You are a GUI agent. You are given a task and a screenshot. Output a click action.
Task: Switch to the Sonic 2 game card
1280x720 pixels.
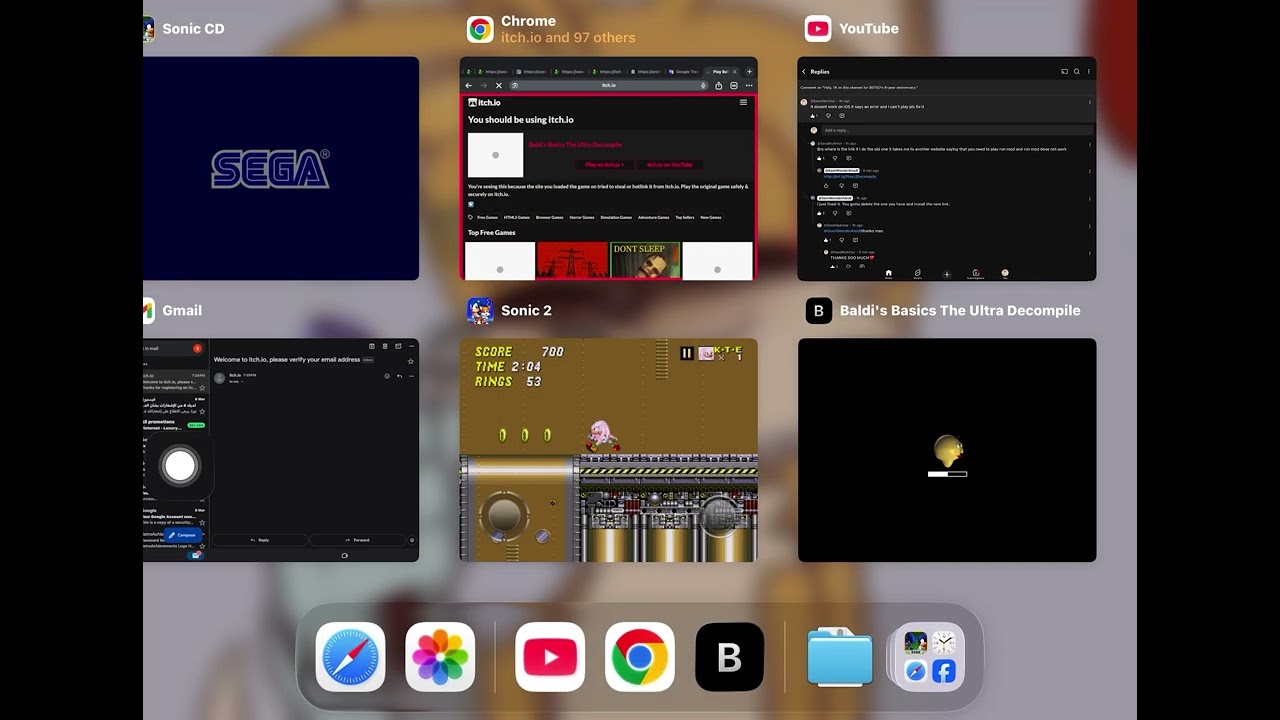[x=608, y=450]
